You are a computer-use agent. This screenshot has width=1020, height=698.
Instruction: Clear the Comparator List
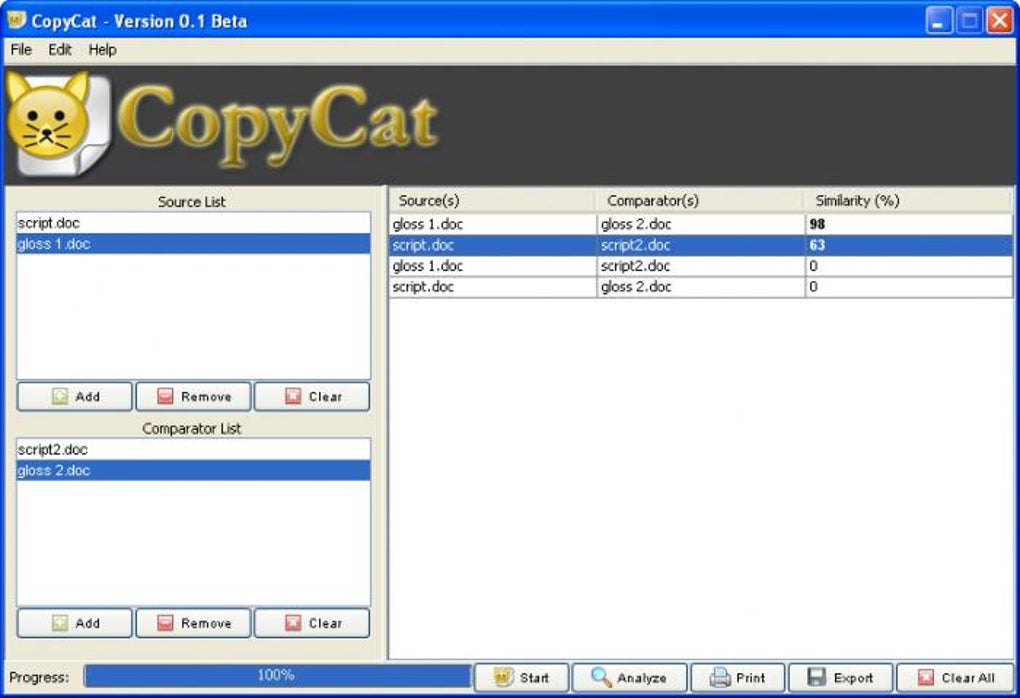click(312, 623)
